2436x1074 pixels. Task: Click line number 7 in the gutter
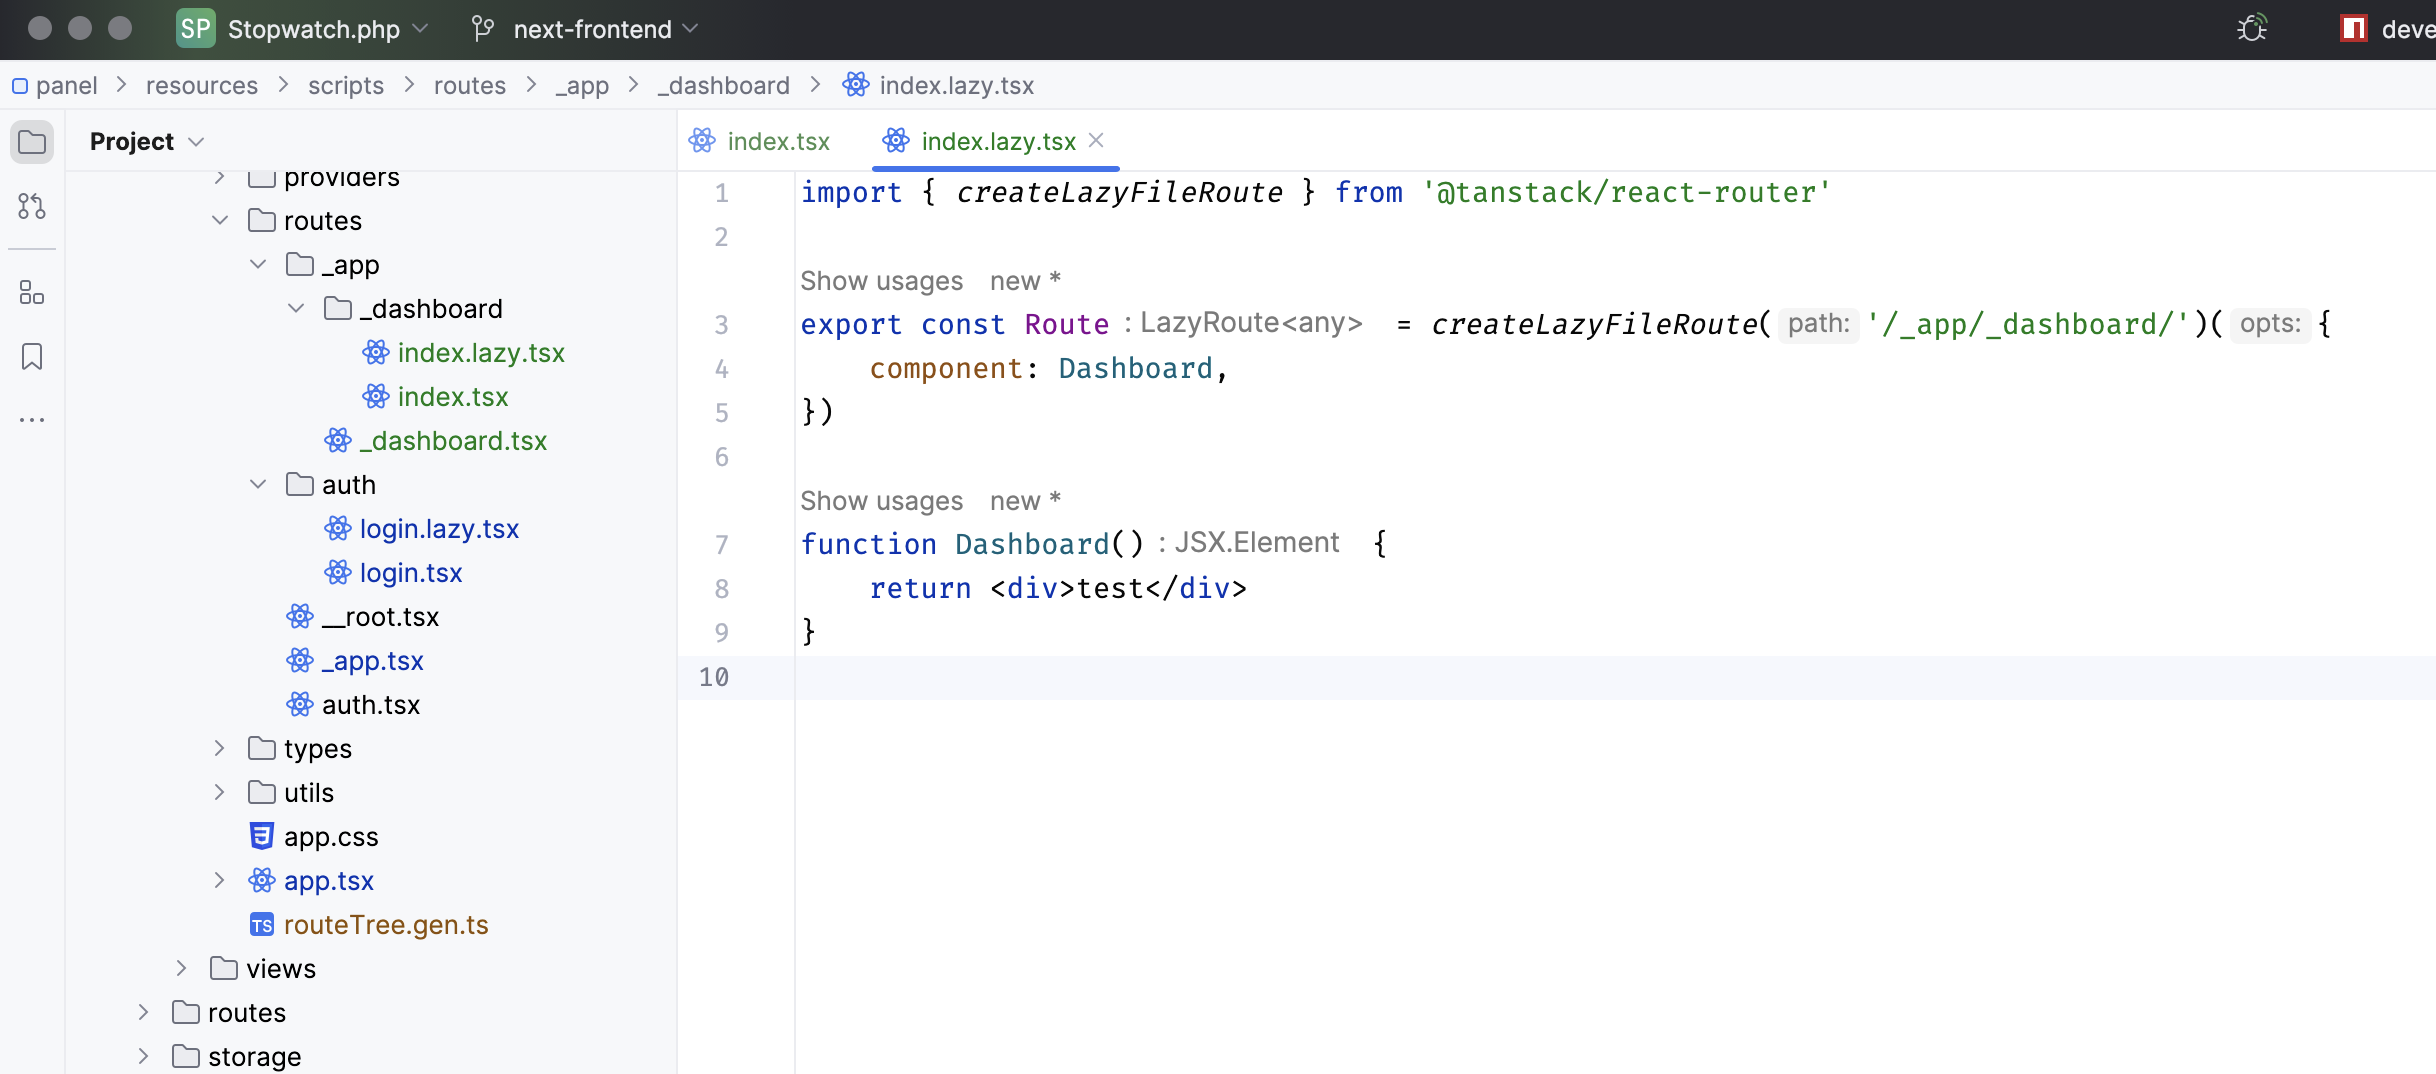pyautogui.click(x=721, y=545)
